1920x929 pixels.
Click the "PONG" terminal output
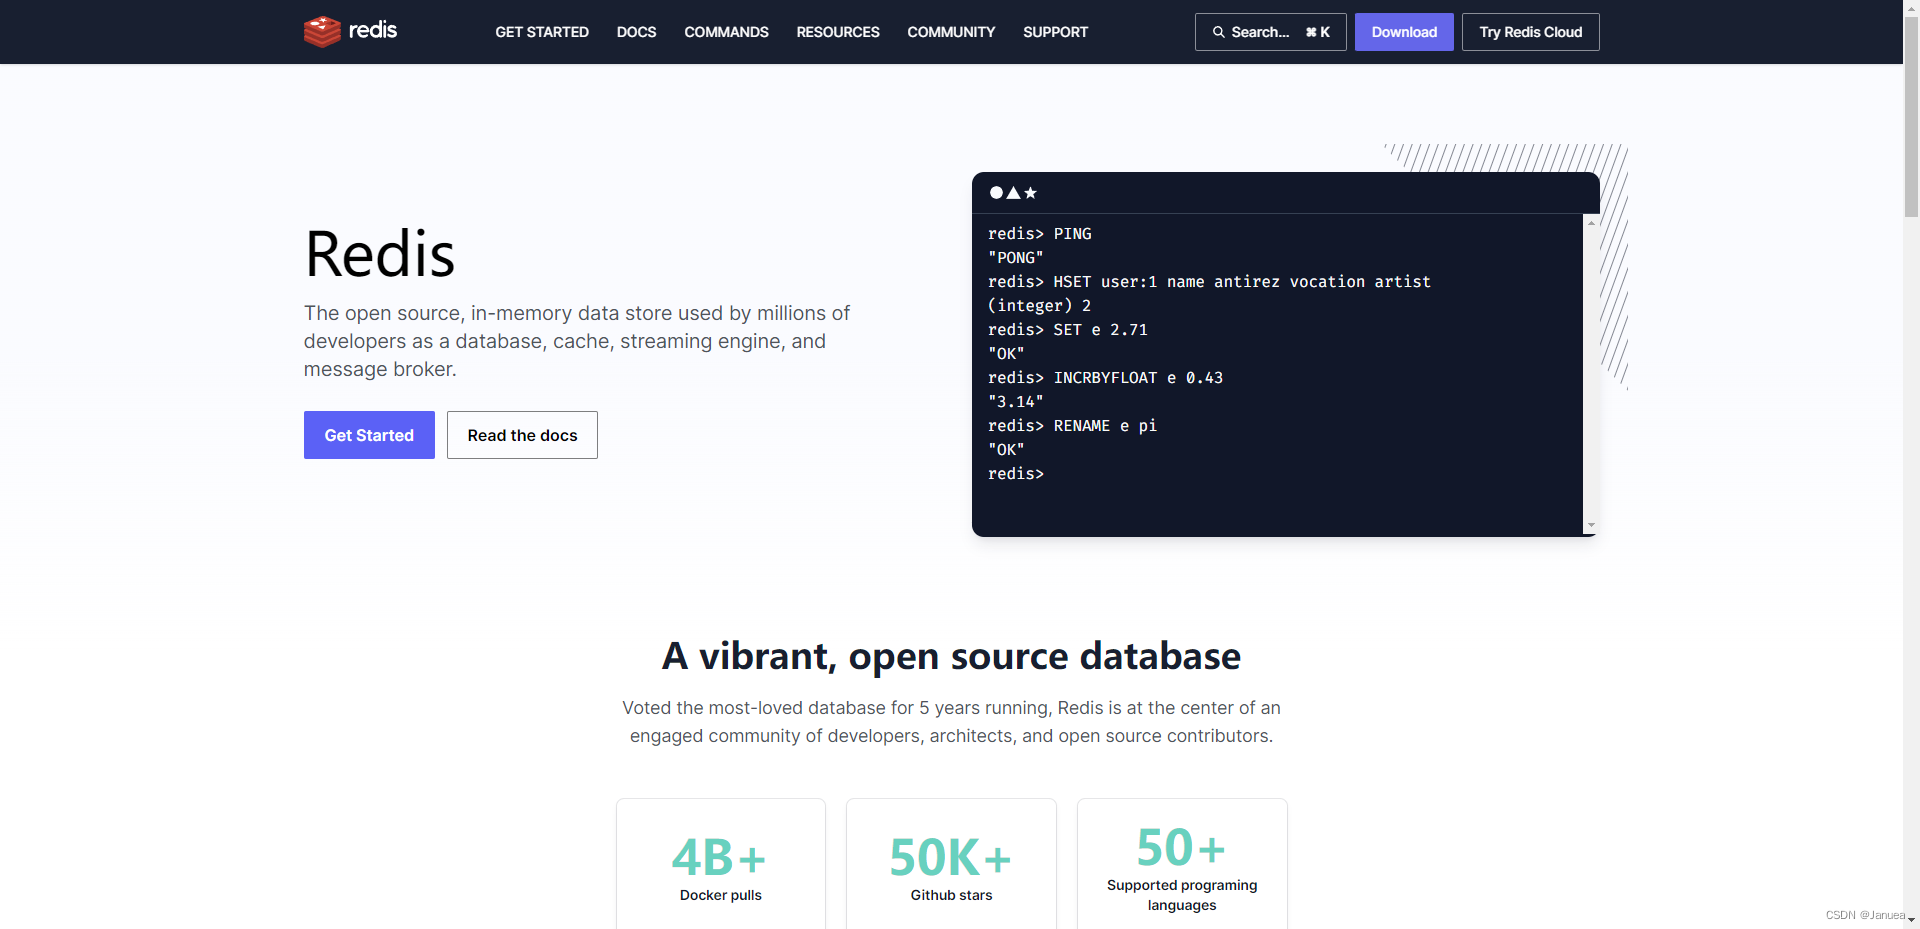point(1016,258)
